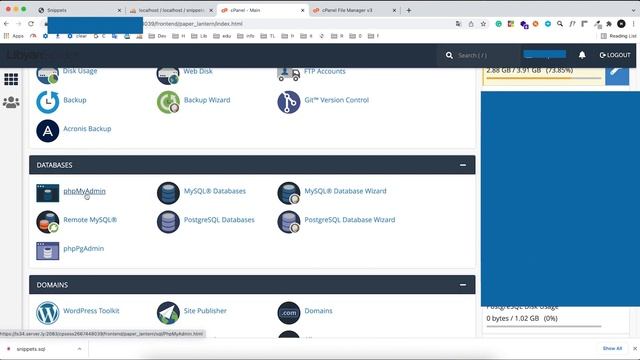Screen dimensions: 640x360
Task: Click the PostgreSQL Database Wizard icon
Action: click(x=289, y=222)
